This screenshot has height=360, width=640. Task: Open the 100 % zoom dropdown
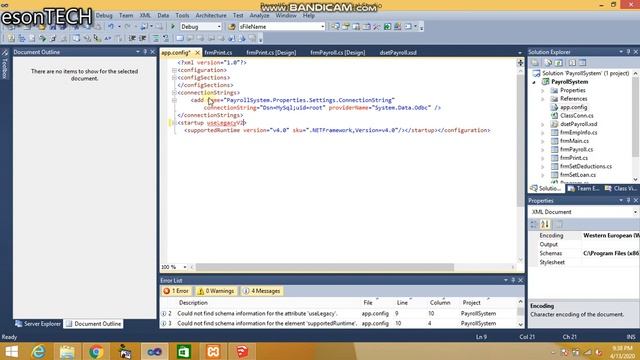(184, 267)
